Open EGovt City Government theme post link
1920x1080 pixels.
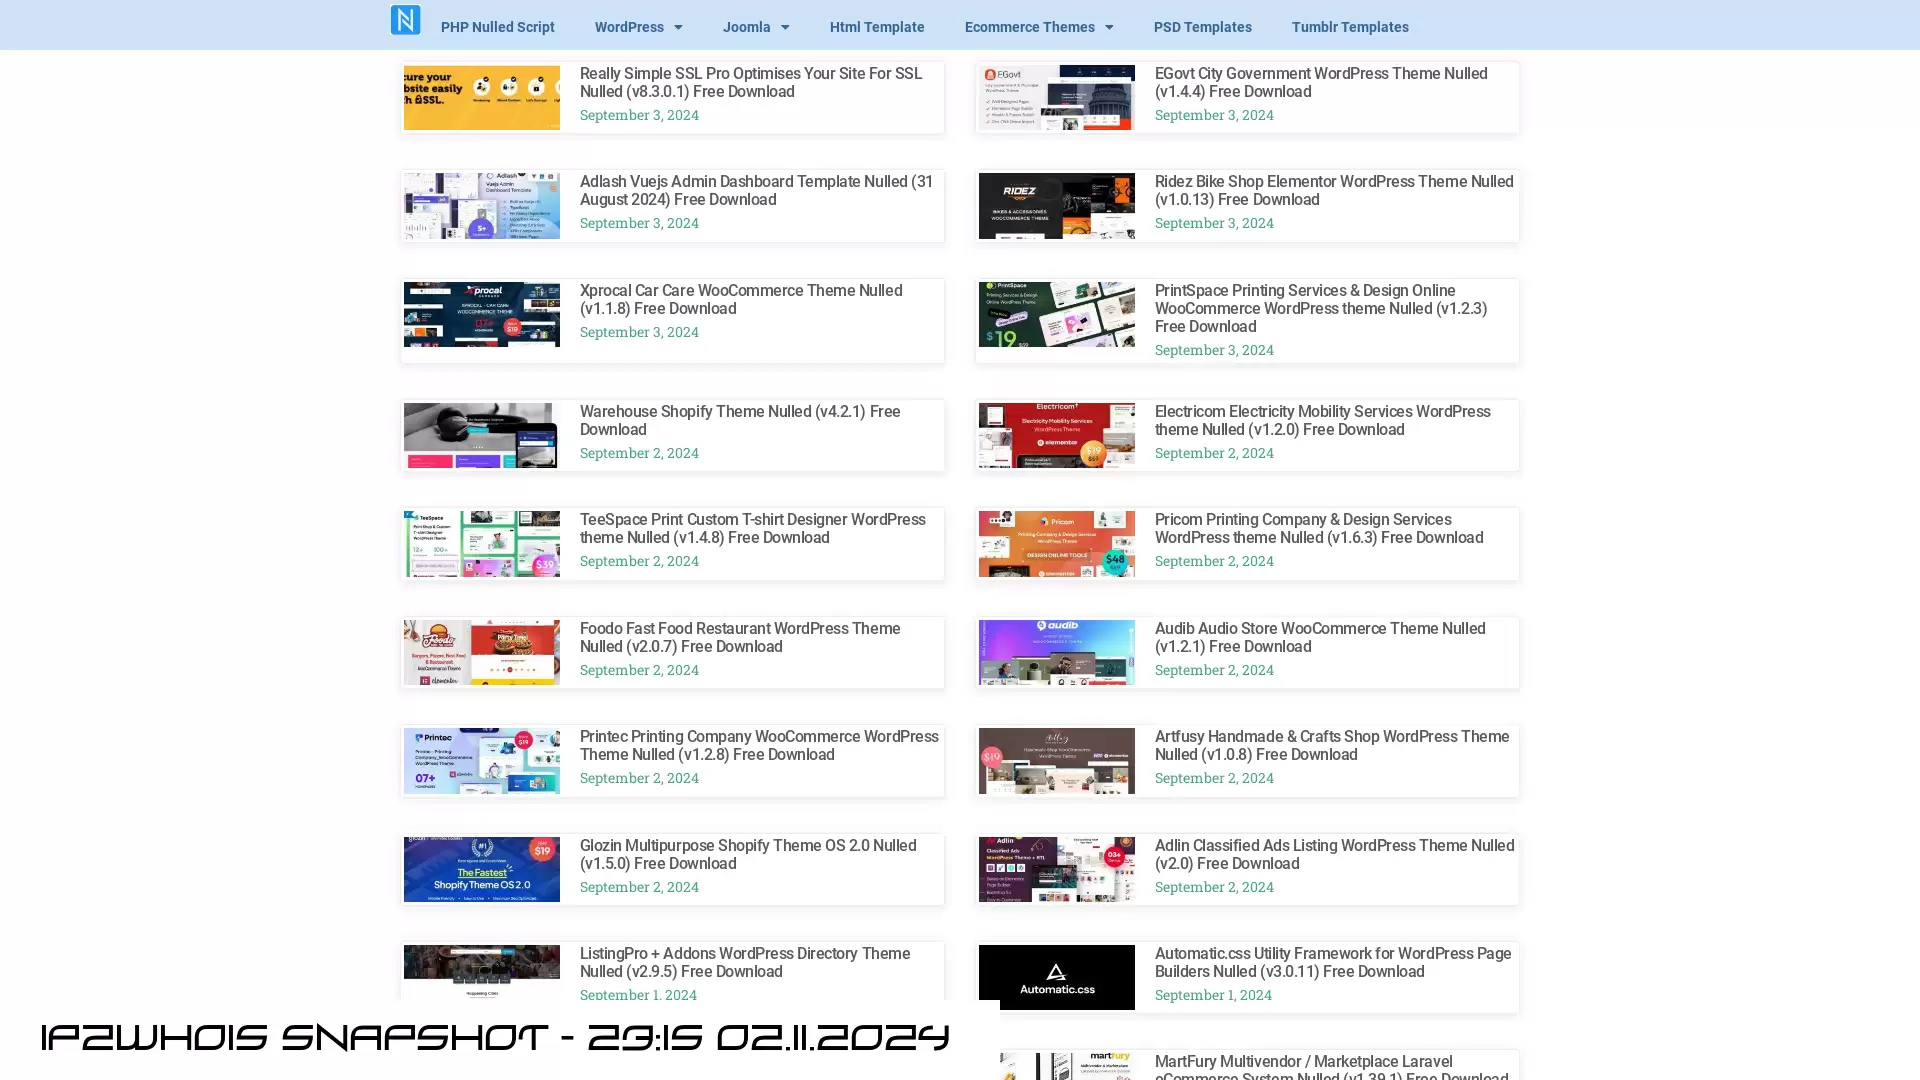coord(1320,83)
